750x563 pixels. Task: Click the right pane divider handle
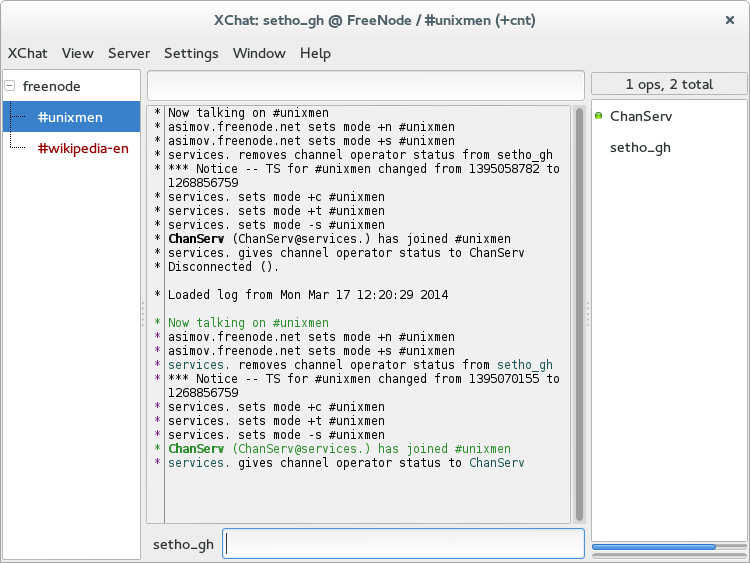pos(588,314)
